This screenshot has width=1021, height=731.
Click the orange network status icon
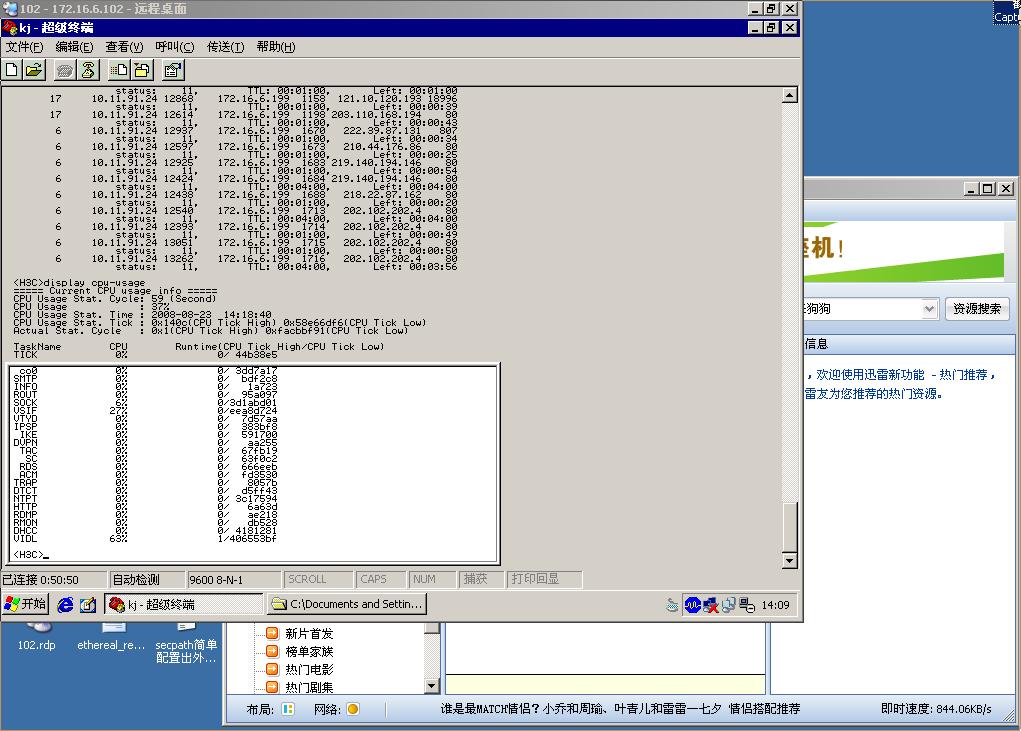click(x=352, y=709)
